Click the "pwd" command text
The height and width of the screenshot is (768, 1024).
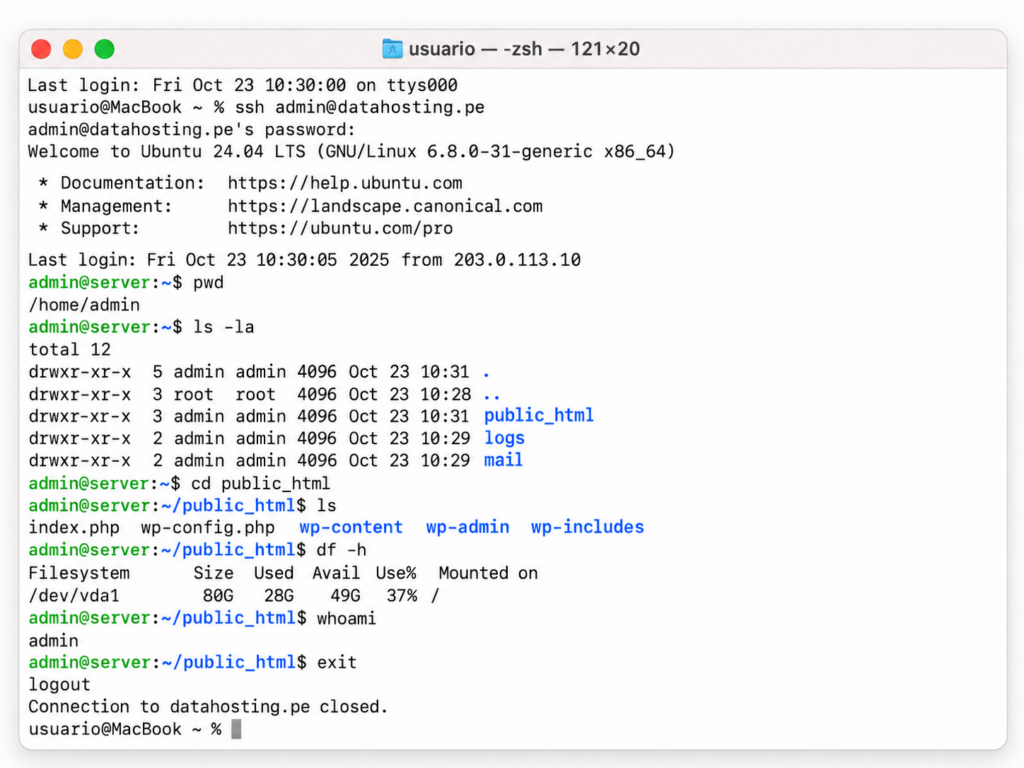[x=208, y=283]
